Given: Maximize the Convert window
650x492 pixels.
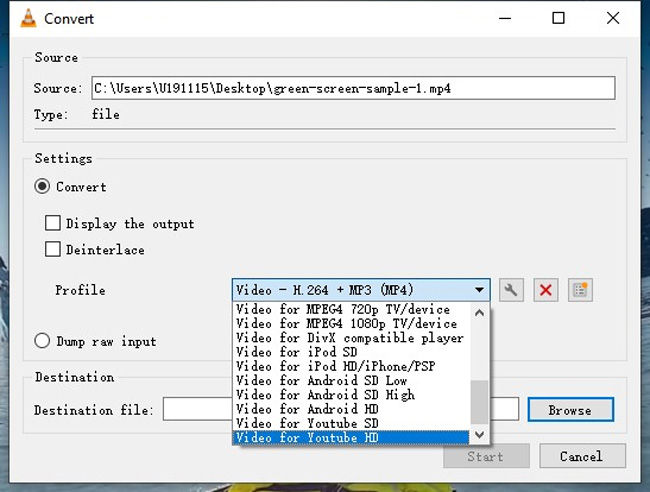Looking at the screenshot, I should tap(558, 18).
